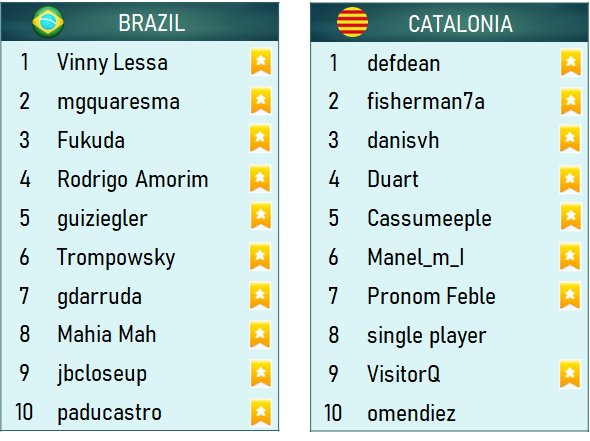Select Manel_m_l in Catalonia roster
This screenshot has width=590, height=441.
pyautogui.click(x=415, y=257)
